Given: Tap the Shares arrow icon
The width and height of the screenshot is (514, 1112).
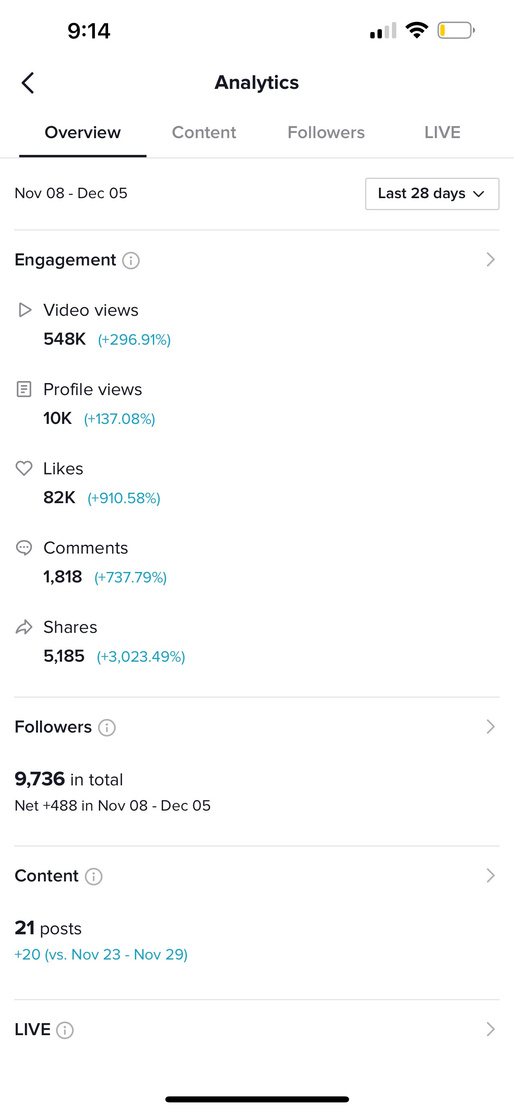Looking at the screenshot, I should (25, 628).
